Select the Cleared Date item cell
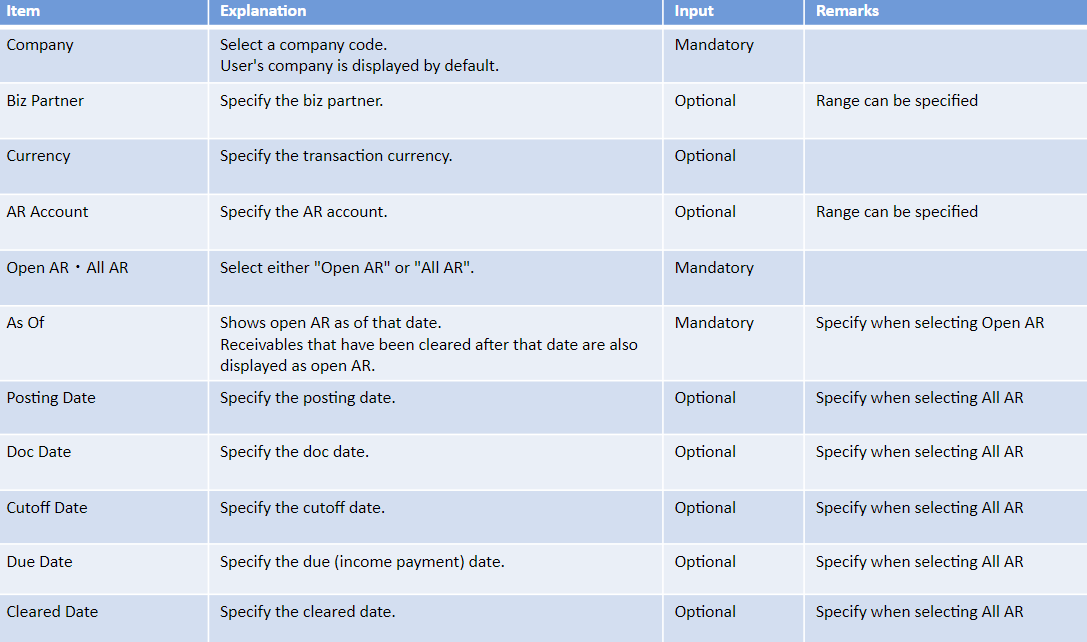This screenshot has height=642, width=1087. pyautogui.click(x=103, y=618)
